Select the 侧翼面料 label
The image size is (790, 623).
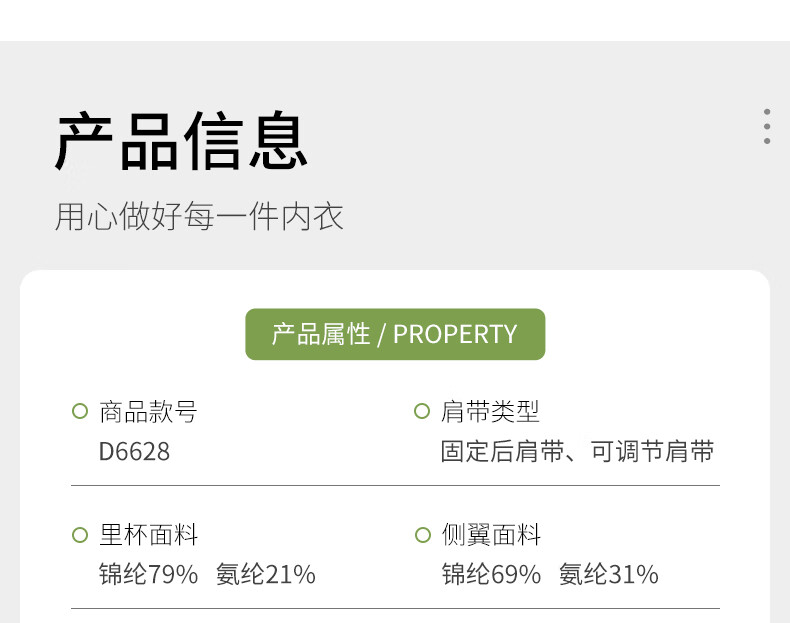(491, 534)
